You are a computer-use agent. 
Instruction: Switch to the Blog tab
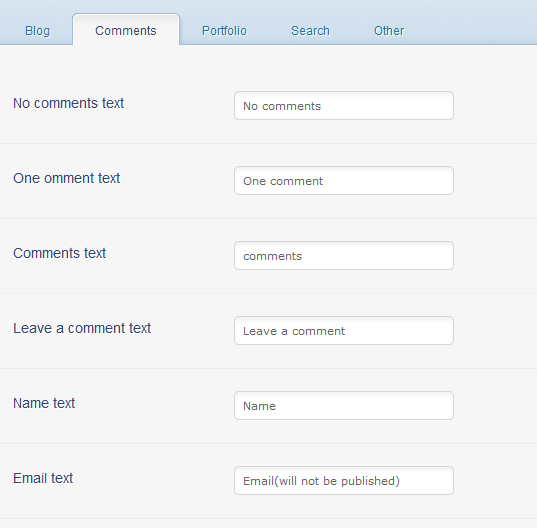(x=37, y=31)
